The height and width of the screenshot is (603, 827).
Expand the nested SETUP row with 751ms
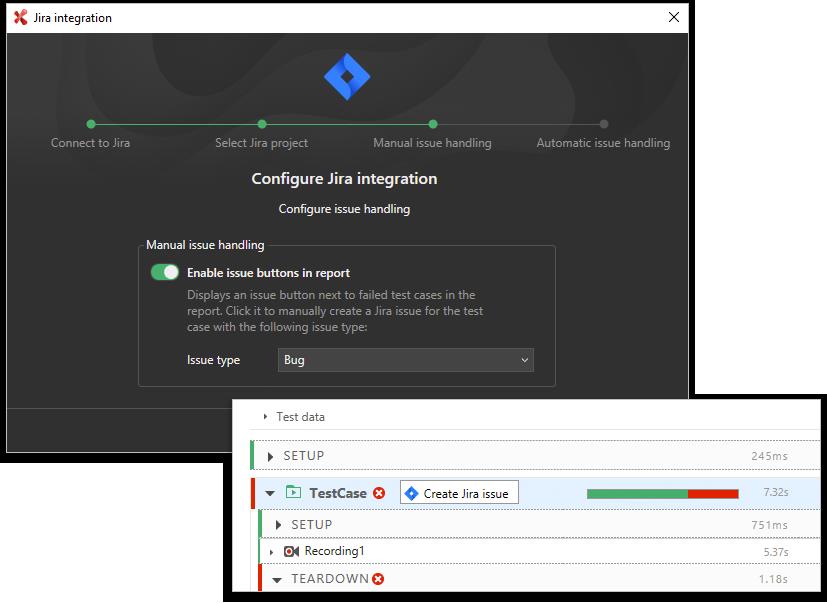(278, 525)
